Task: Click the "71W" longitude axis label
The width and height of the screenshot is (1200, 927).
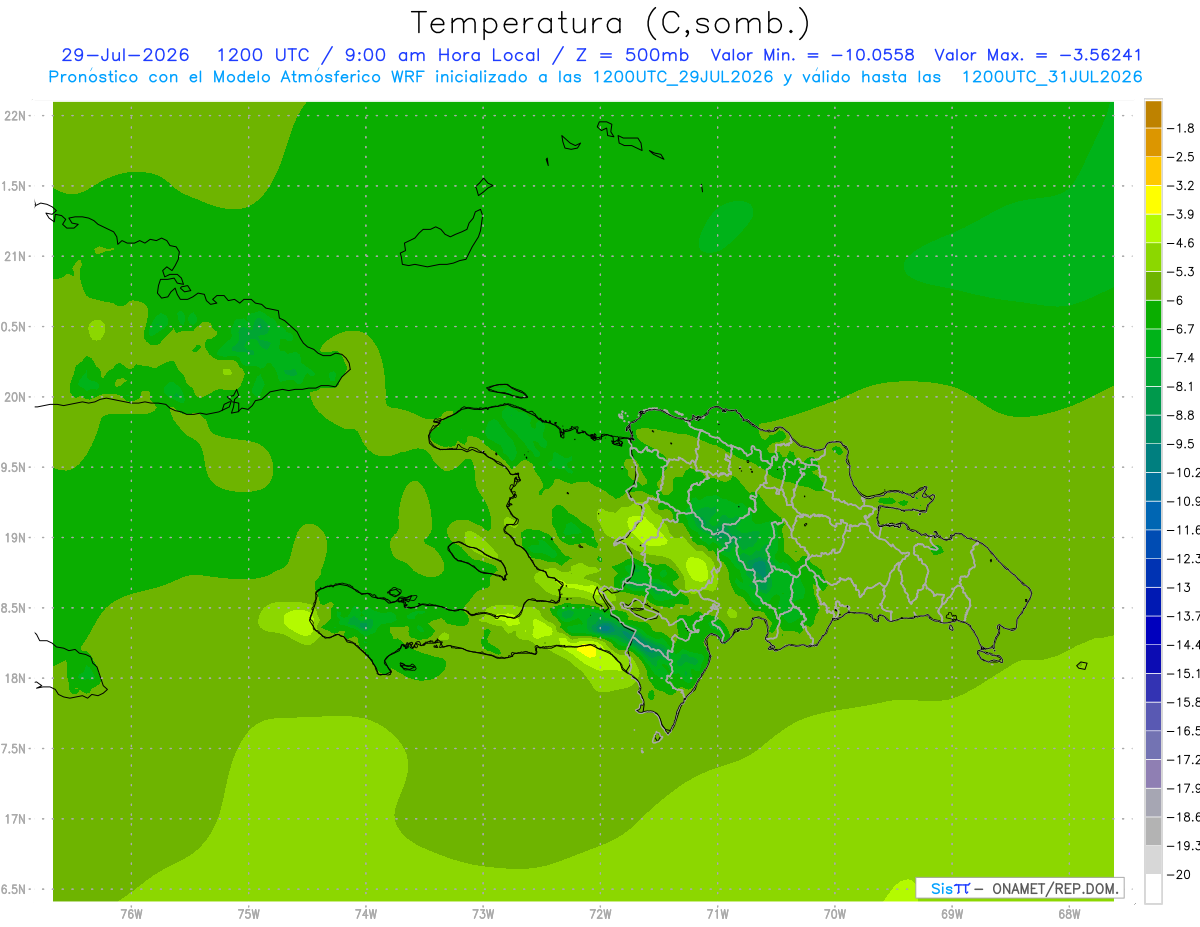Action: pyautogui.click(x=717, y=913)
